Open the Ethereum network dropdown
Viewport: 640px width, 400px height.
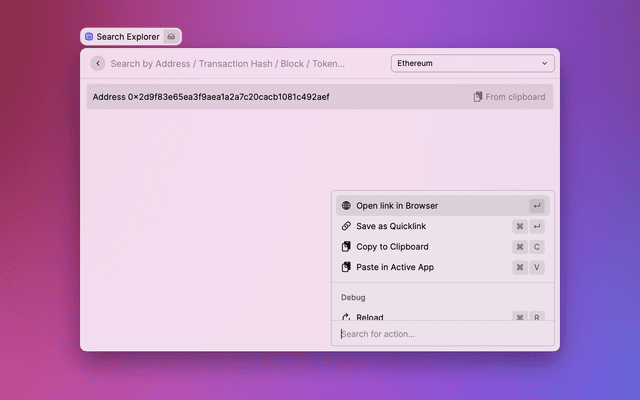tap(471, 63)
